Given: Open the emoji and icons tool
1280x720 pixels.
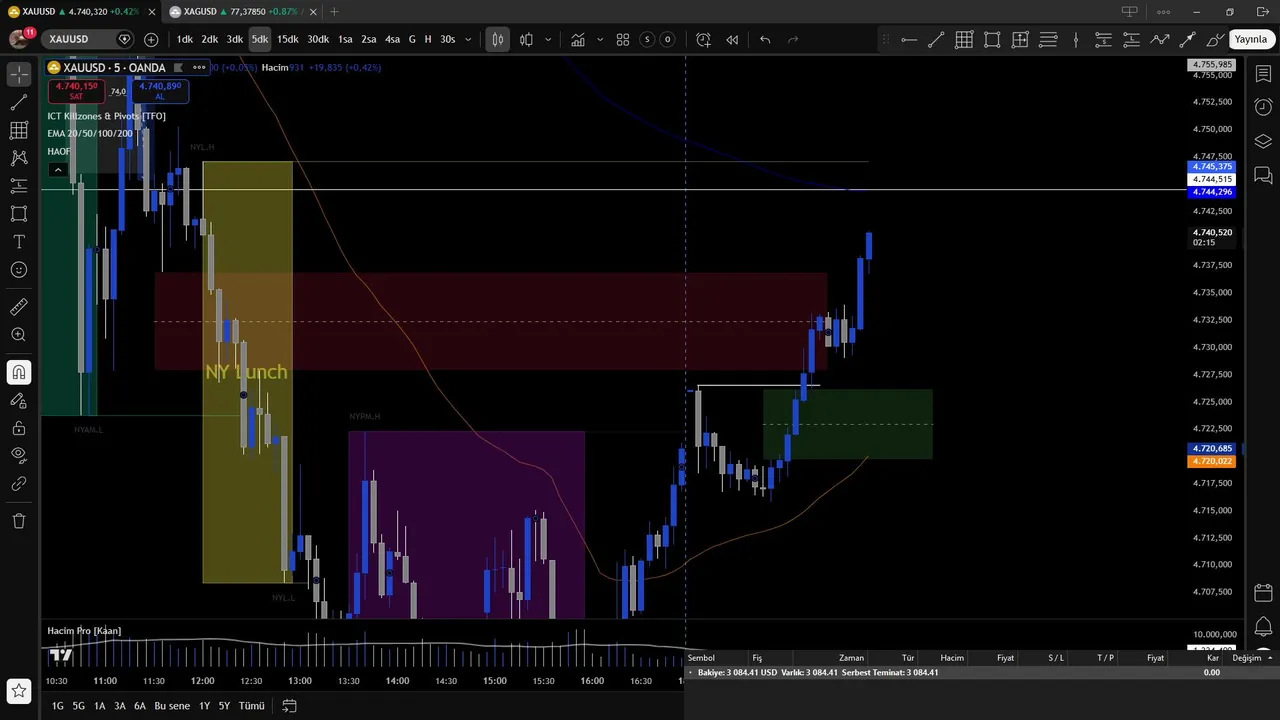Looking at the screenshot, I should [x=18, y=270].
